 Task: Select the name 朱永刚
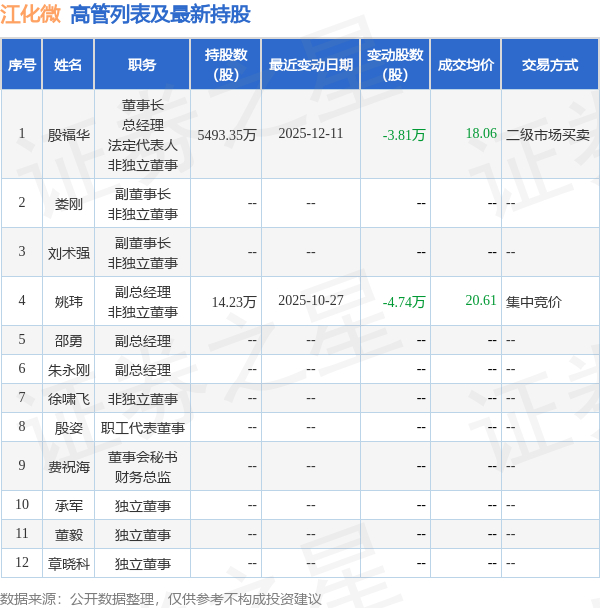[69, 370]
